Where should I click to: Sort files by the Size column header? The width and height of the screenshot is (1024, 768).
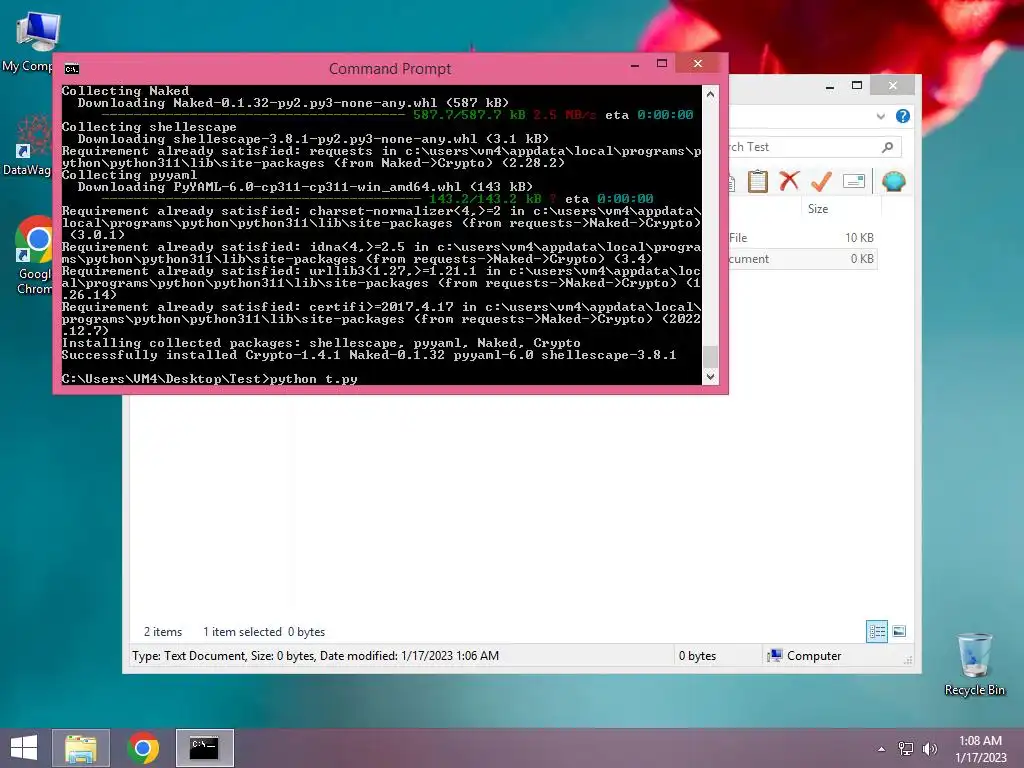pos(818,209)
